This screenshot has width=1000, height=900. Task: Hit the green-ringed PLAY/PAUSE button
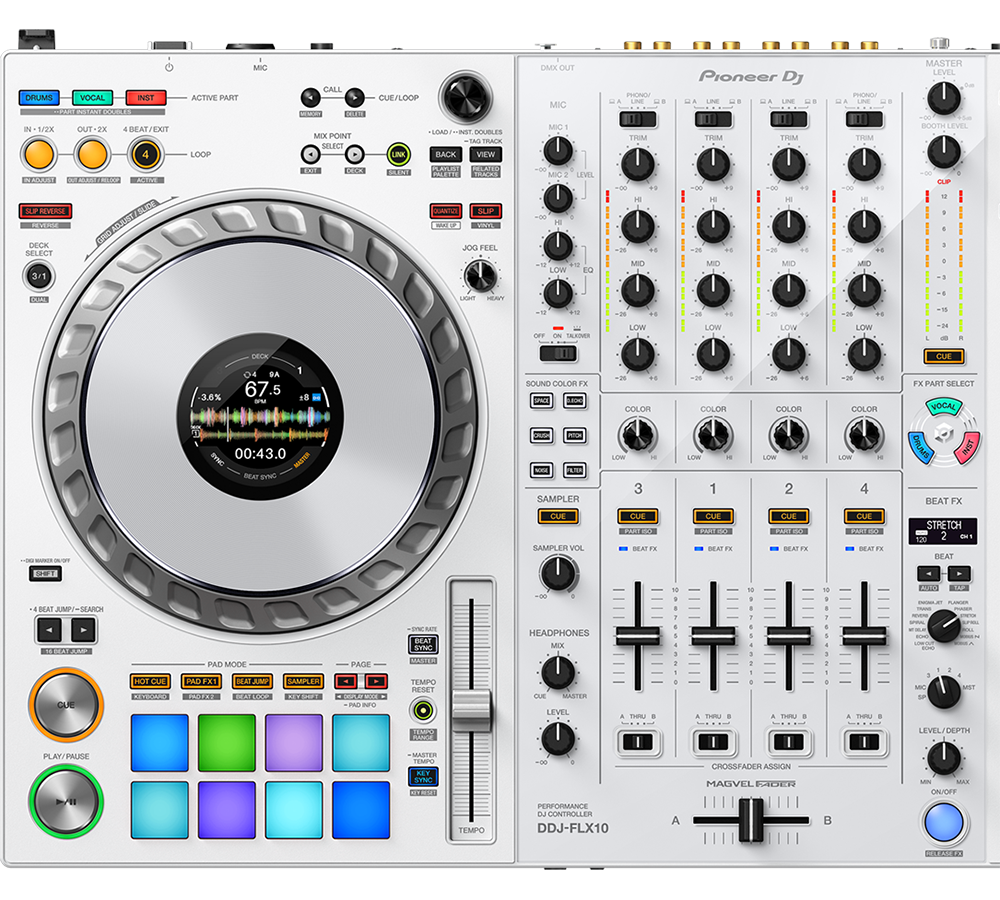66,801
